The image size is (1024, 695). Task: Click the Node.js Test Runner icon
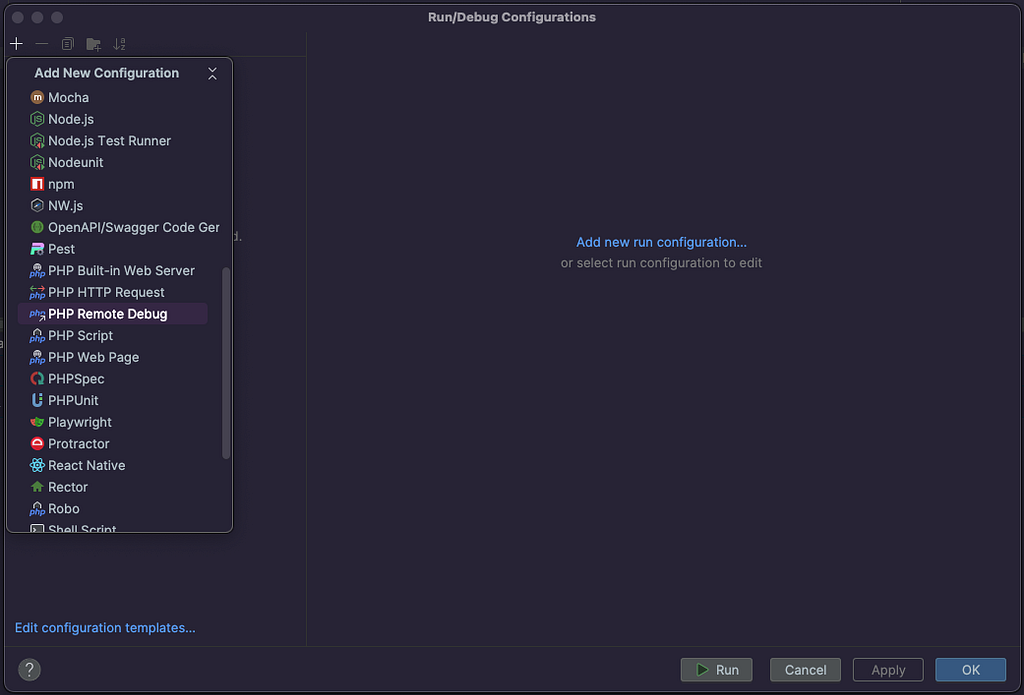coord(37,140)
